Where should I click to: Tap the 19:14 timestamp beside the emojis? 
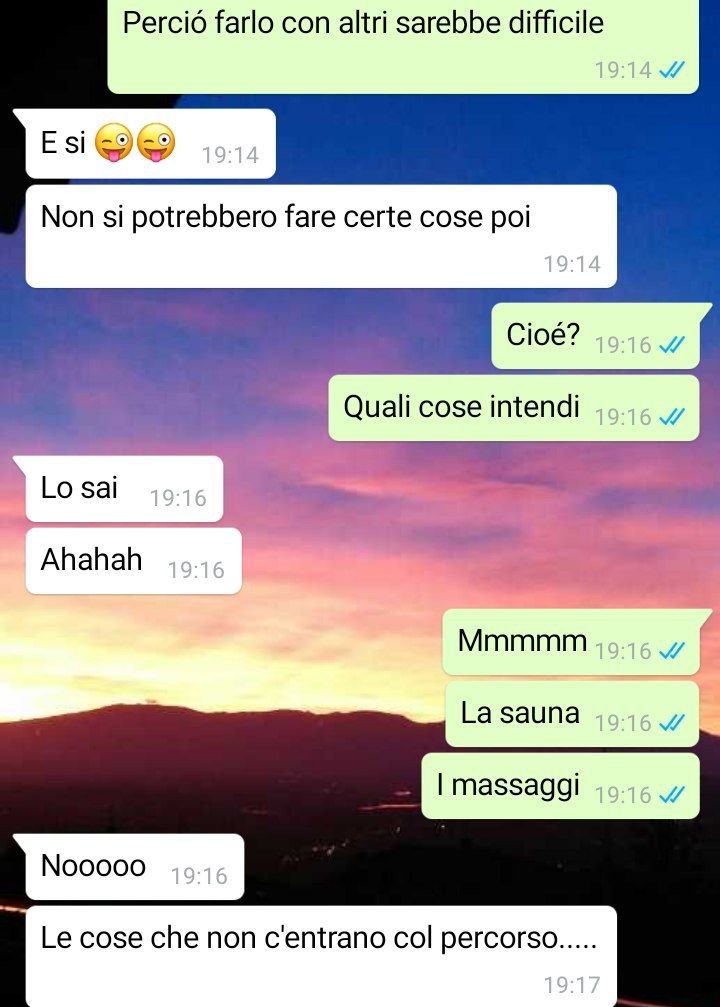pos(230,155)
